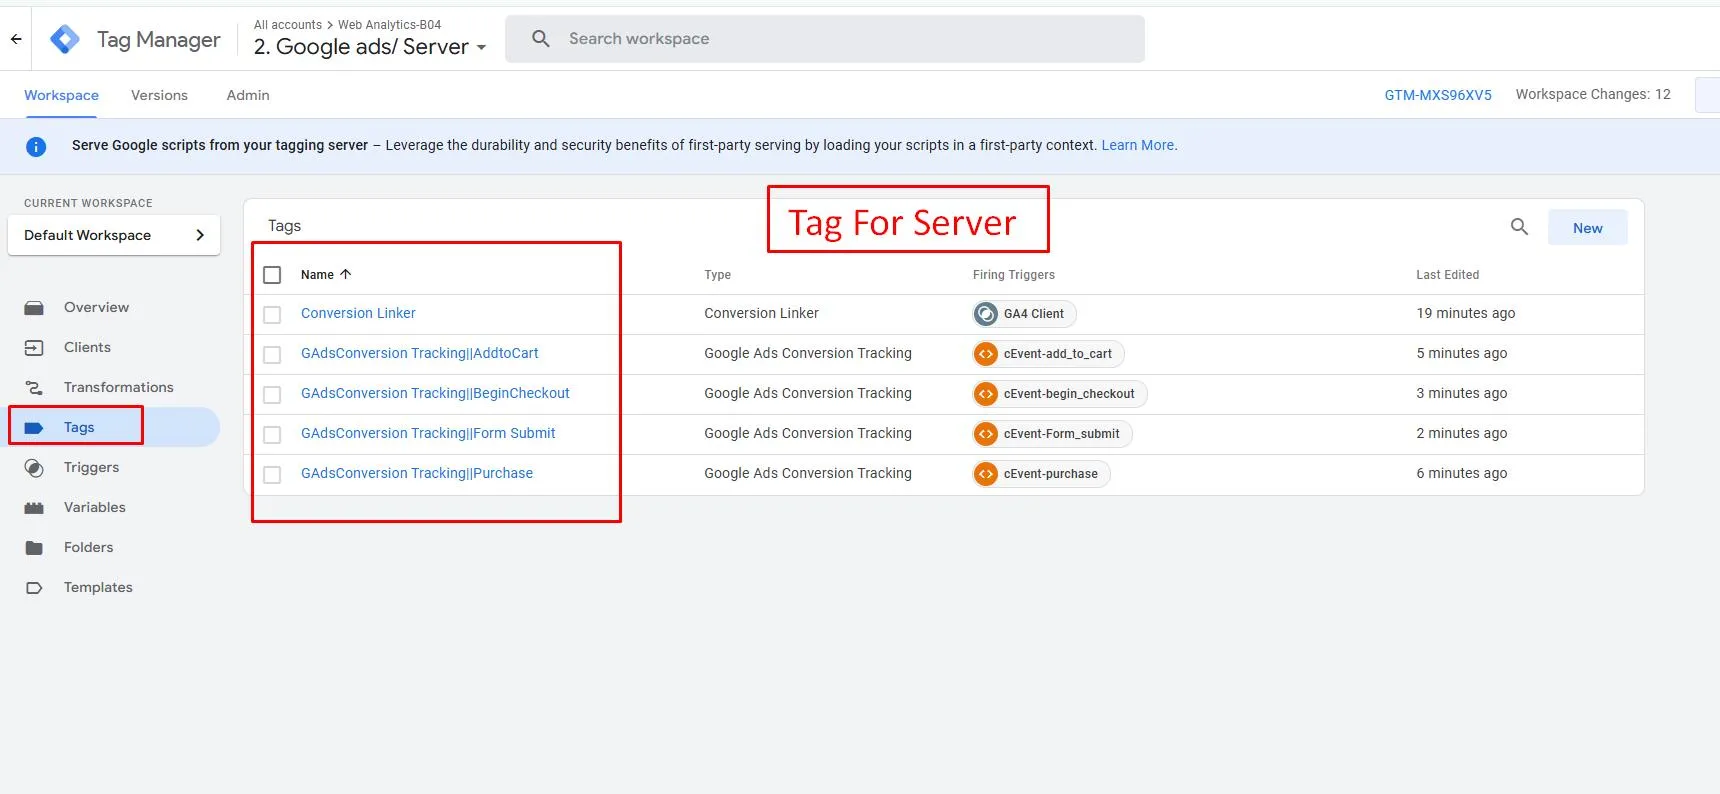Click the cEvent-Form_submit trigger icon
The height and width of the screenshot is (794, 1720).
[986, 434]
